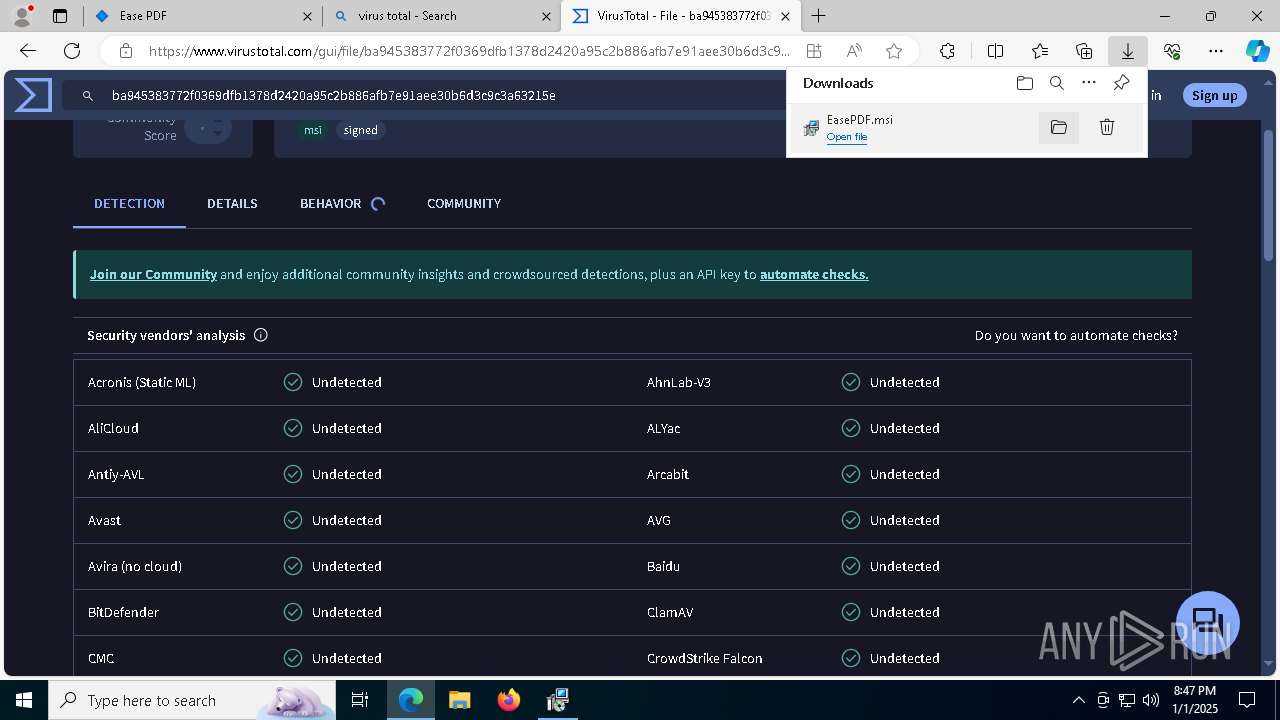This screenshot has width=1280, height=720.
Task: Click the VirusTotal logo icon
Action: click(33, 95)
